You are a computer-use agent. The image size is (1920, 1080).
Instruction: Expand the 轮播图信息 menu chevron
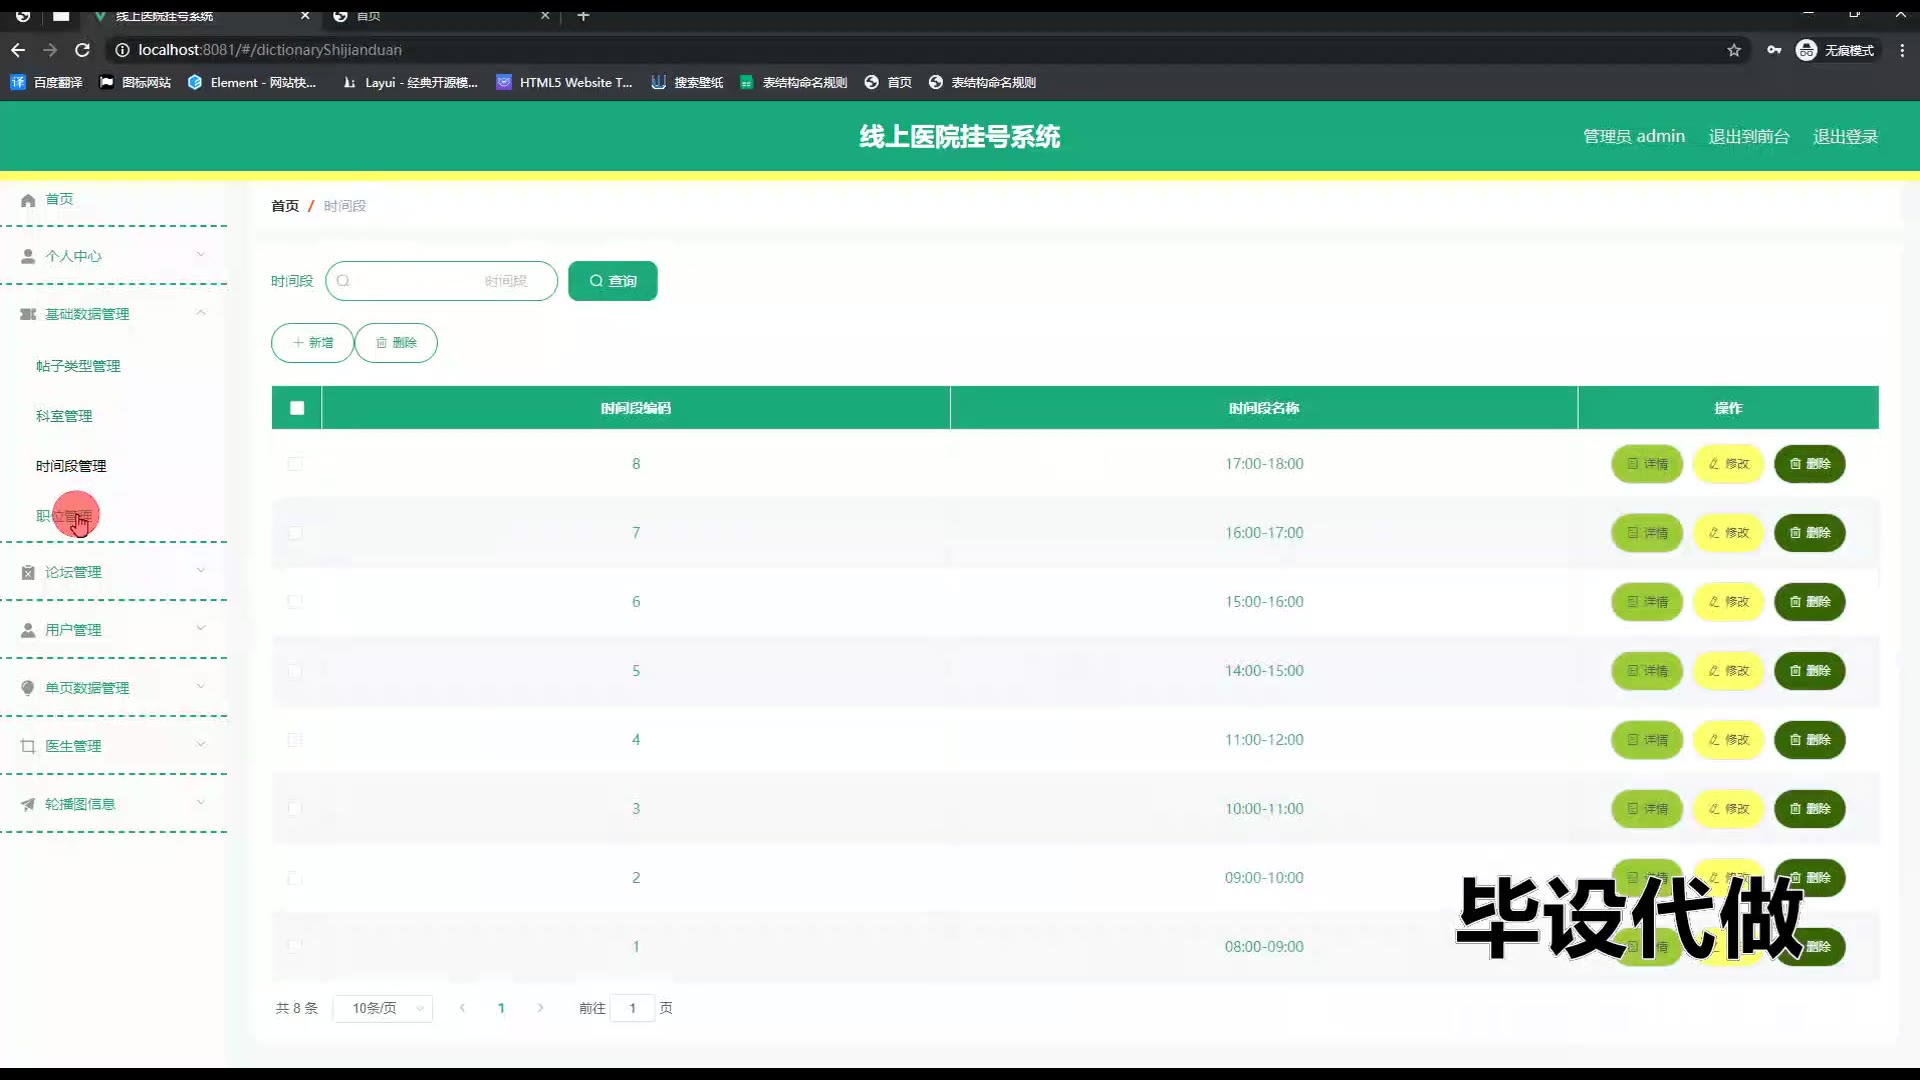pos(201,803)
